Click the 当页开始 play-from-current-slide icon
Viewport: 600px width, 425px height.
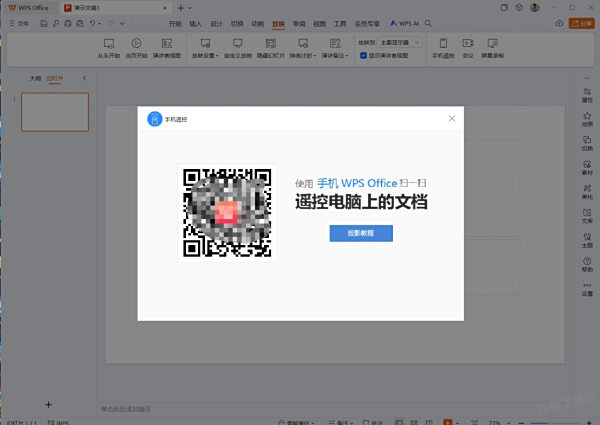[136, 43]
